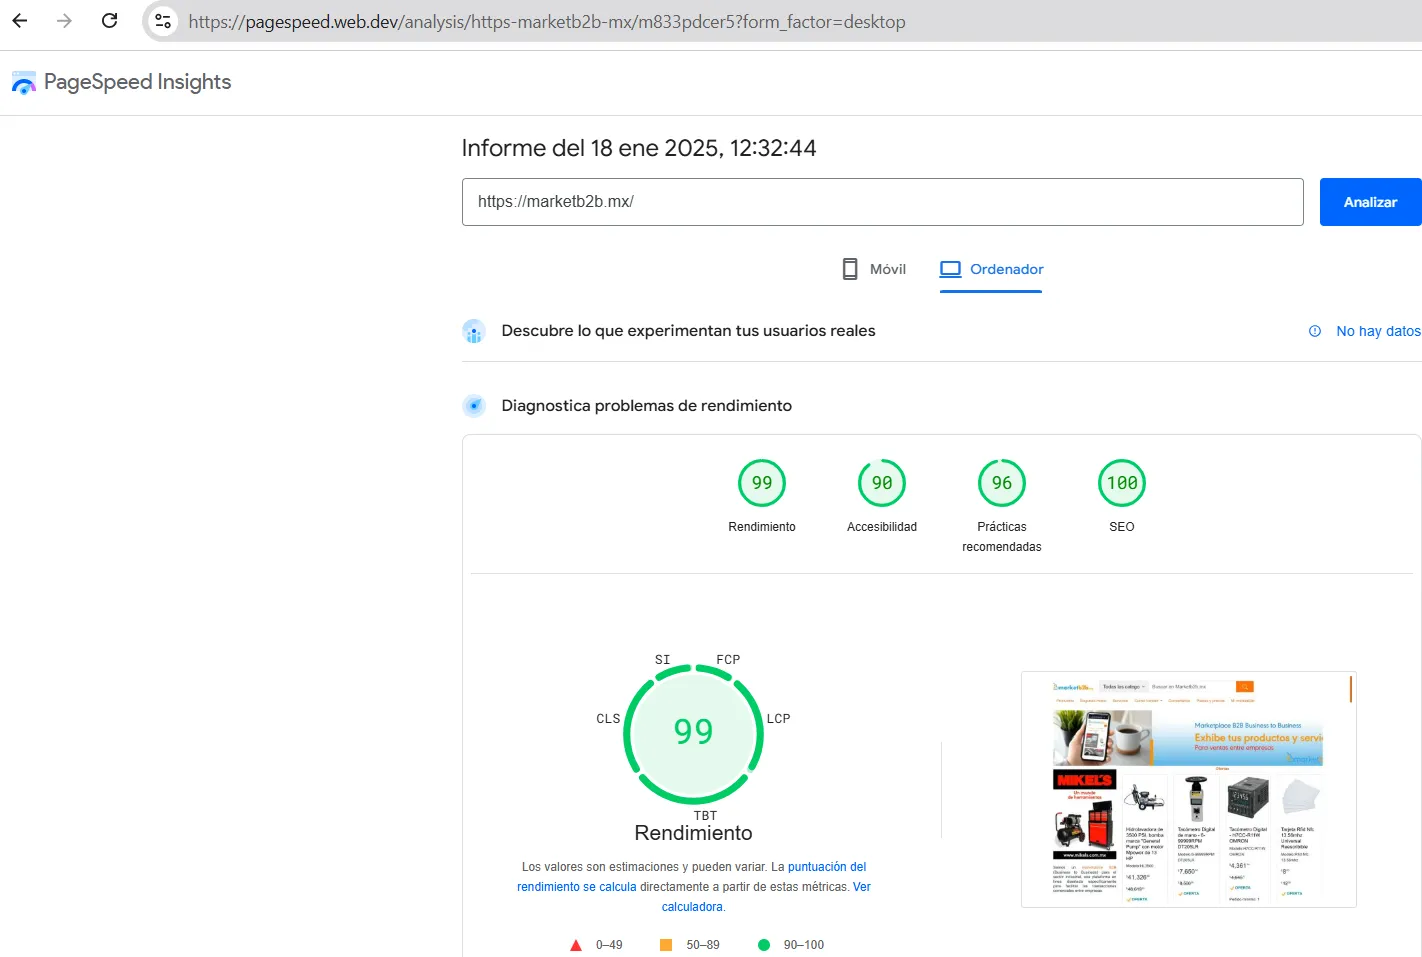Select the SEO 100 score gauge
The image size is (1422, 957).
1122,484
